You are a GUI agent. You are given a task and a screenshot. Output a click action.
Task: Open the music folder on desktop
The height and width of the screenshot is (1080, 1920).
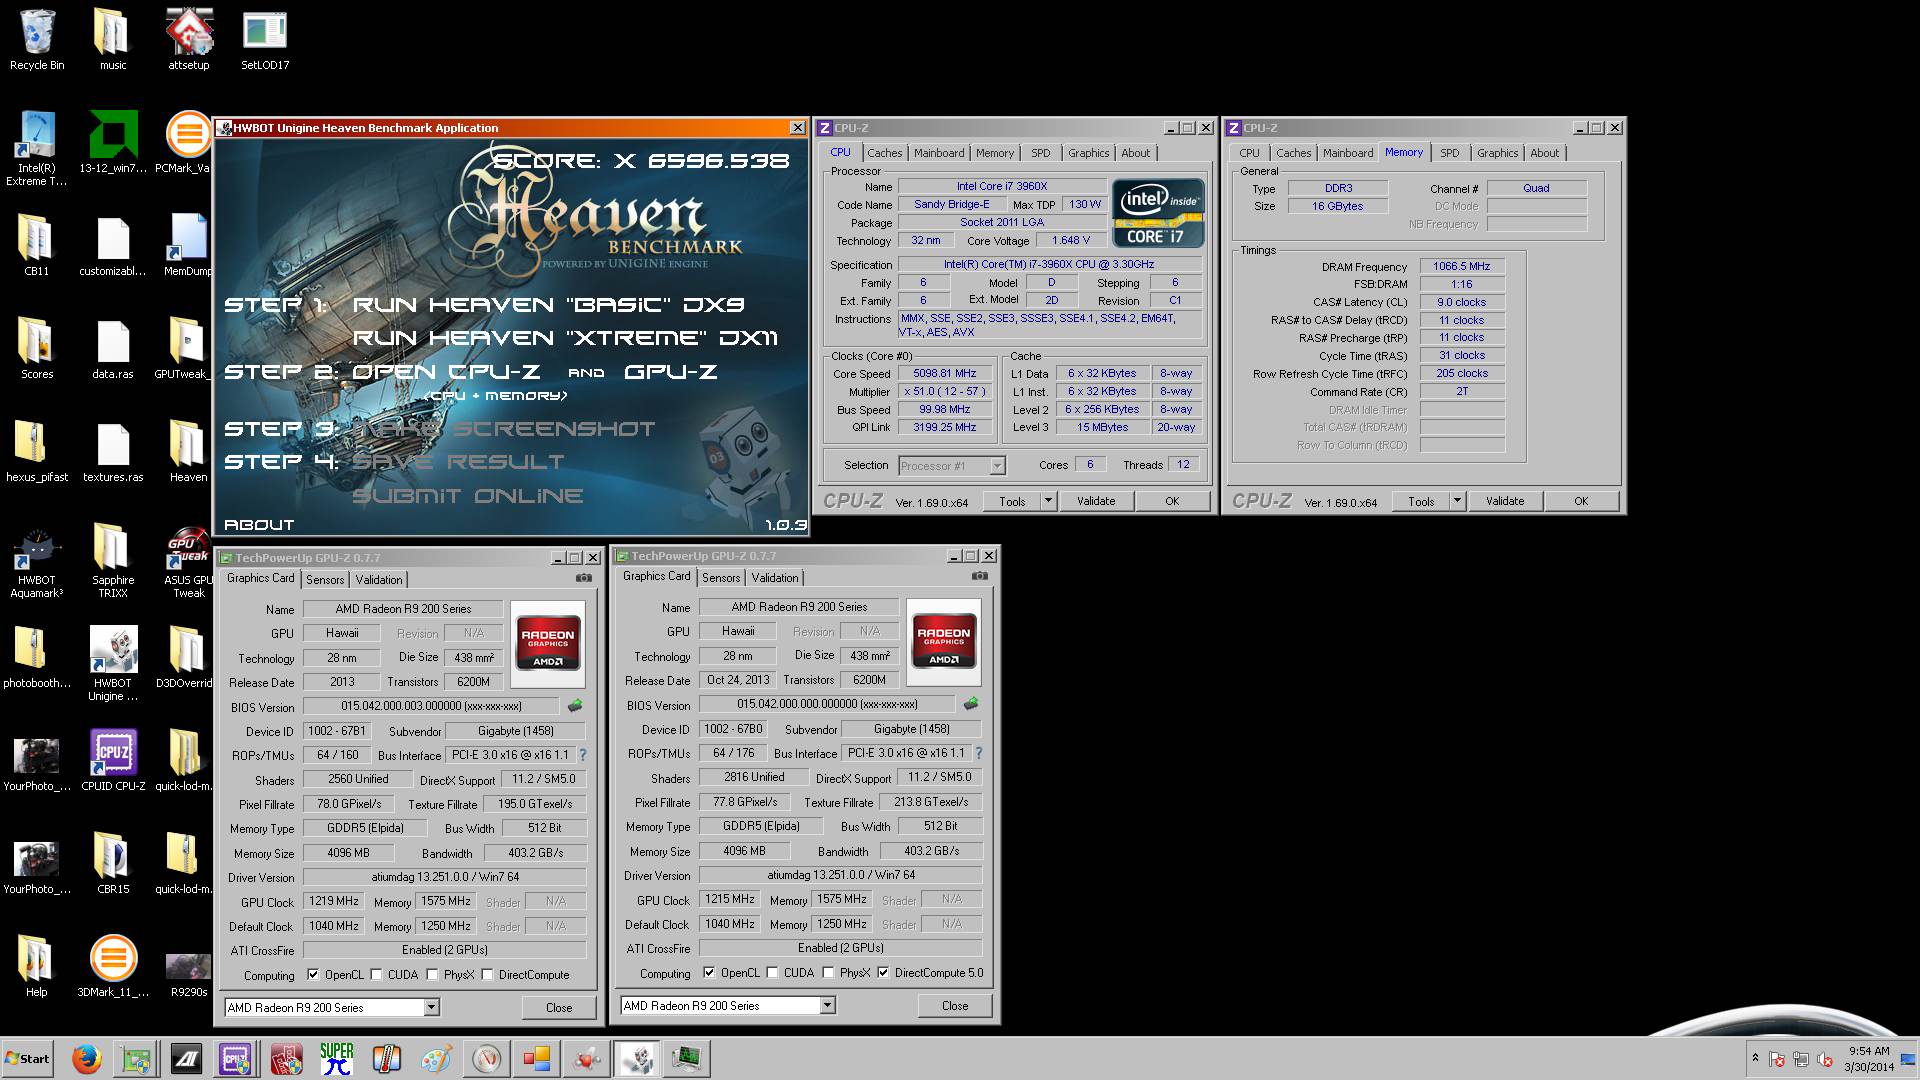113,40
